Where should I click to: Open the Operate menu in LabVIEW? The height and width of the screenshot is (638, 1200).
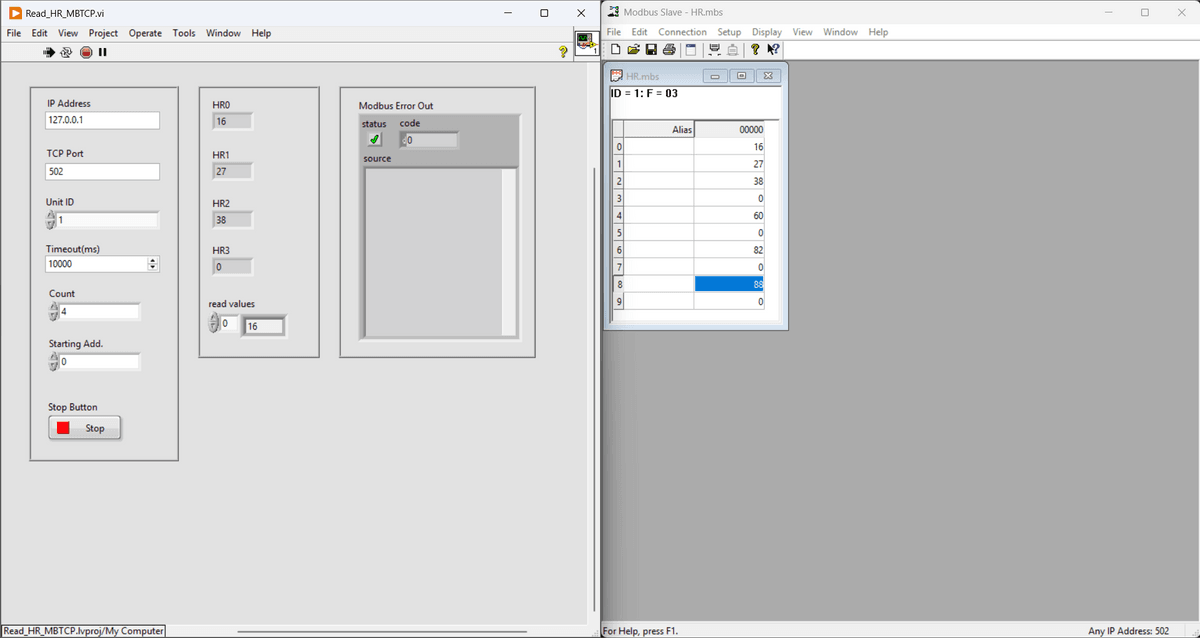[145, 33]
